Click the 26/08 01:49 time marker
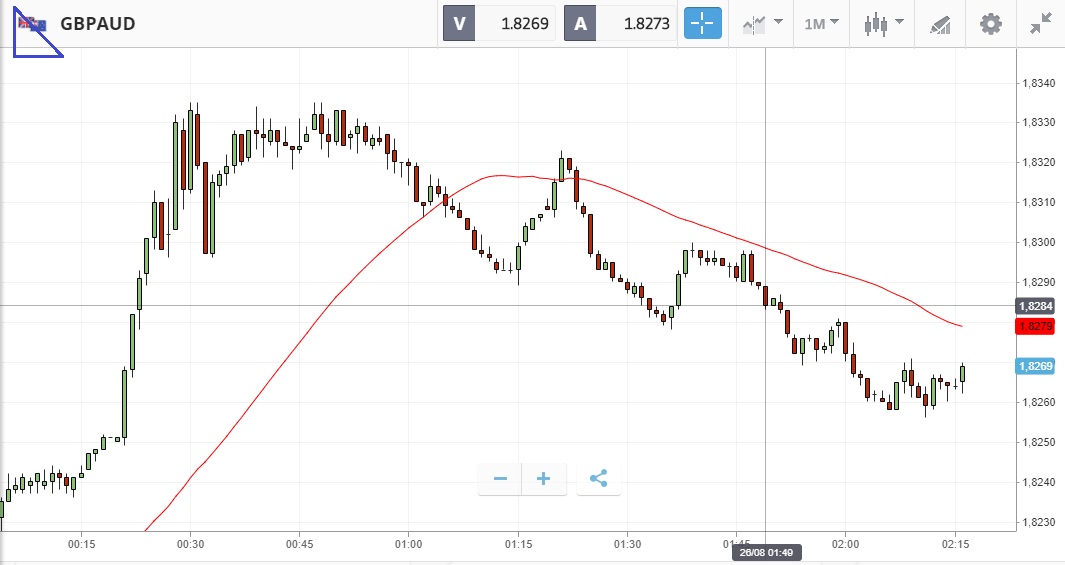The width and height of the screenshot is (1065, 565). [766, 553]
